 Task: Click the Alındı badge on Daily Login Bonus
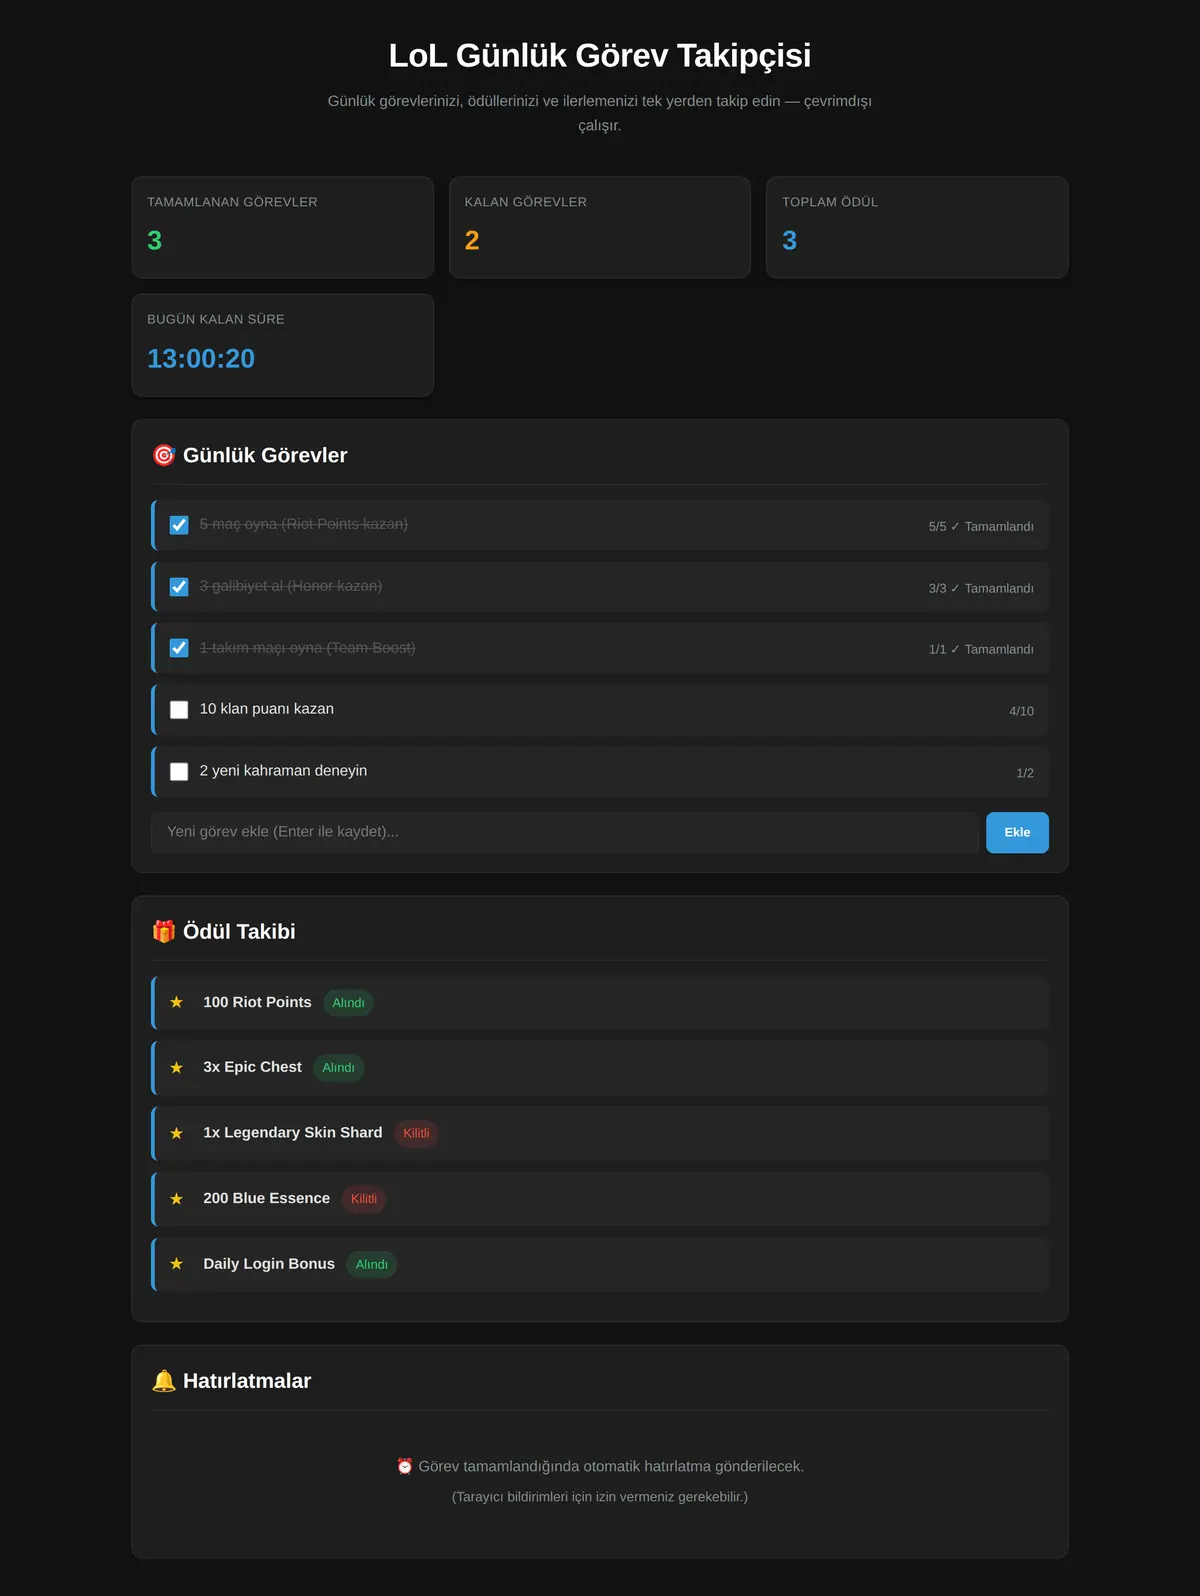[x=371, y=1264]
